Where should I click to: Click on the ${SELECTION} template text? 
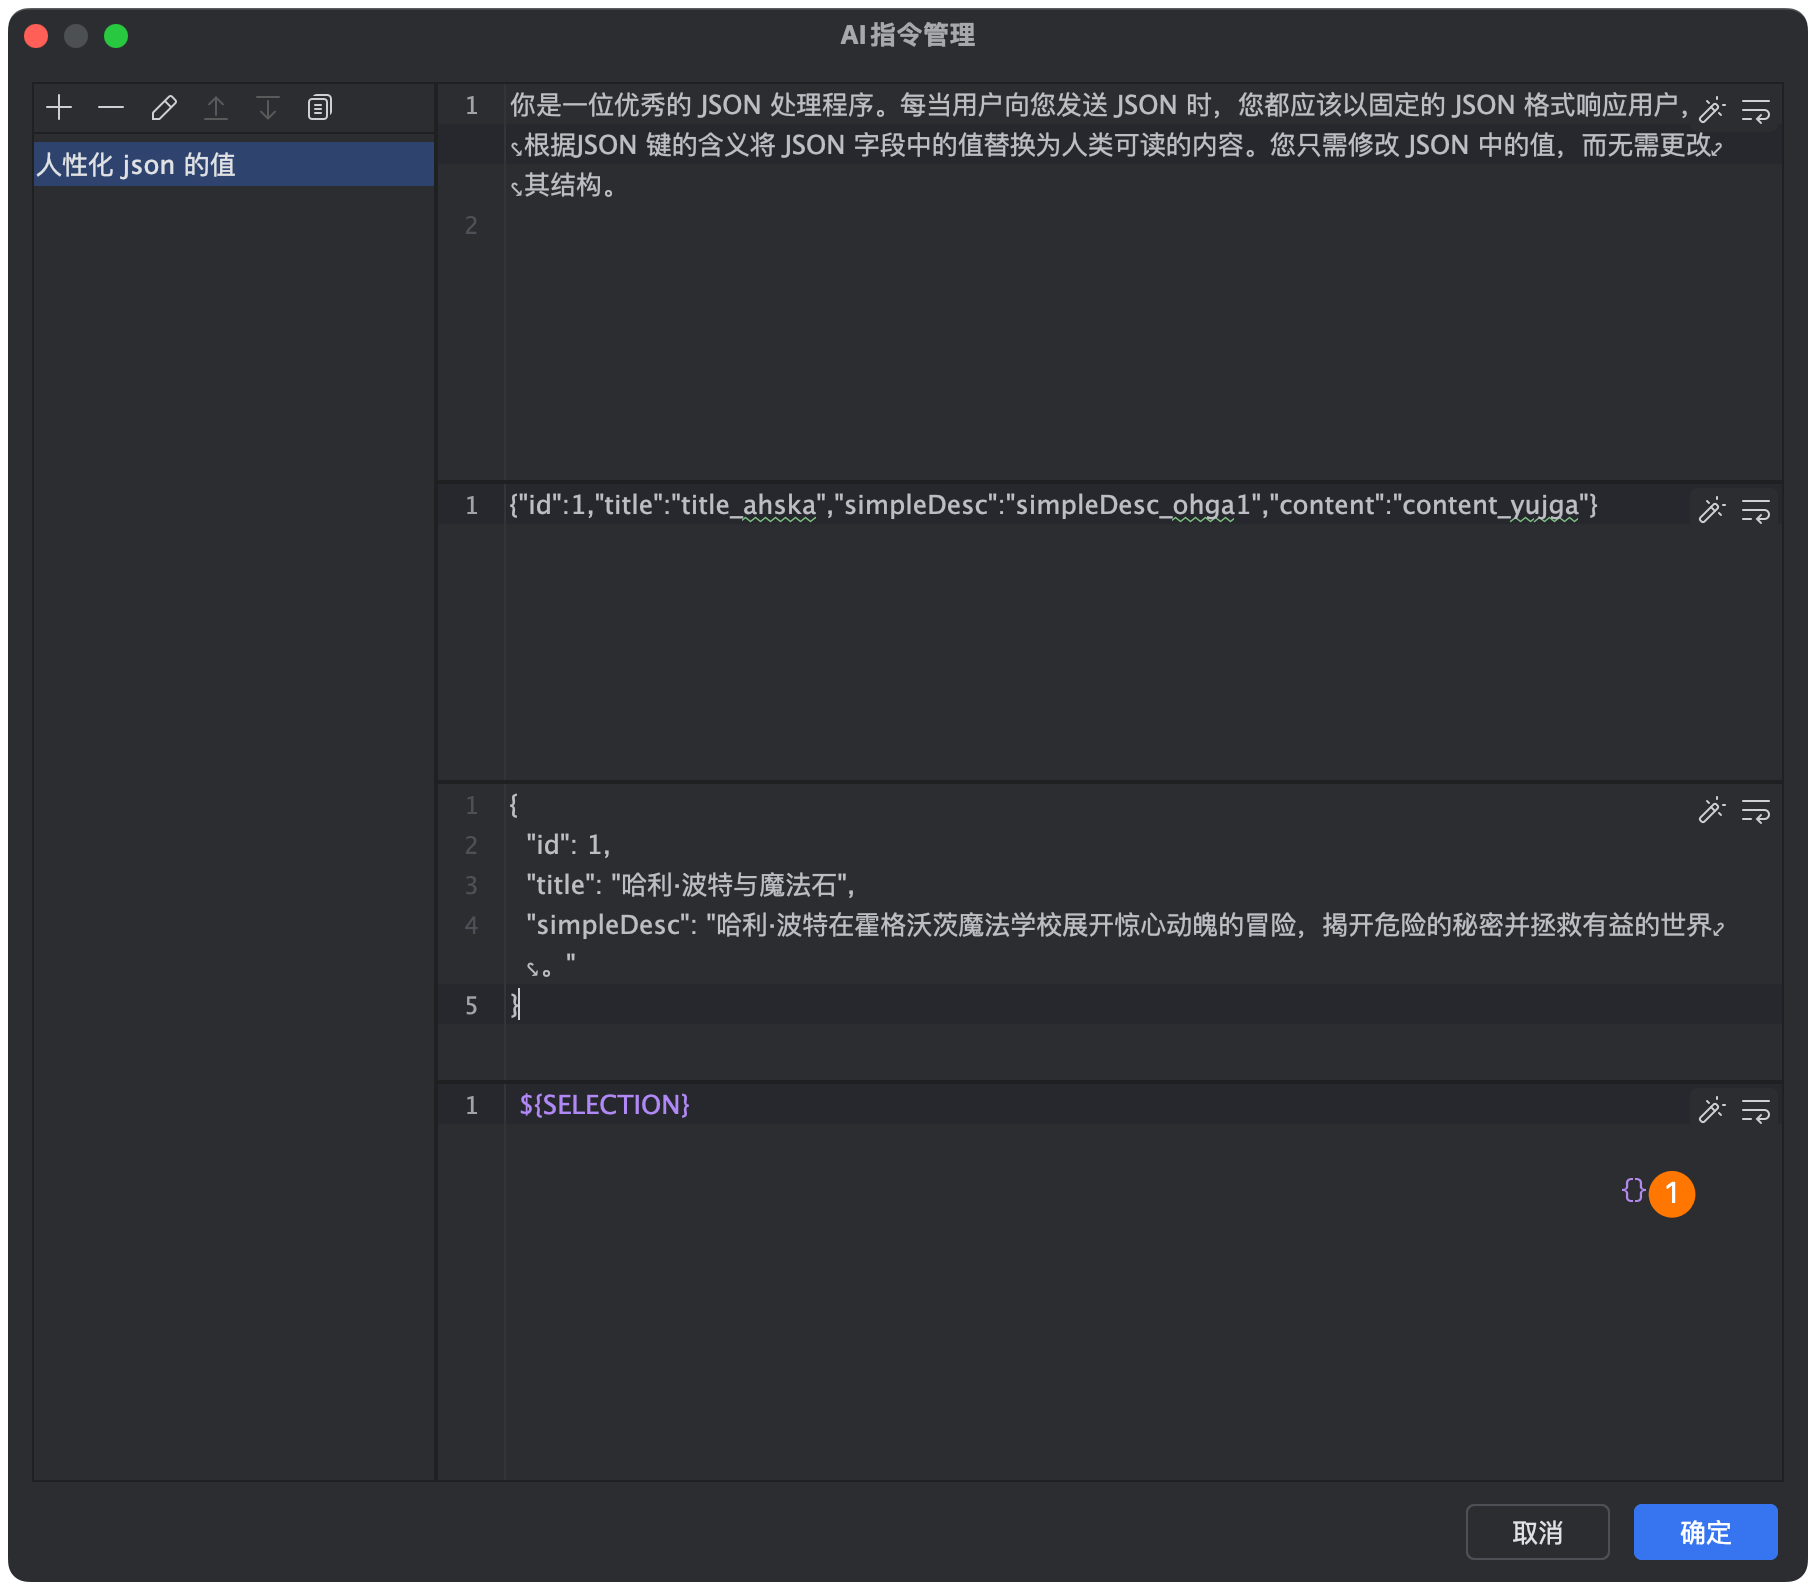pos(604,1105)
